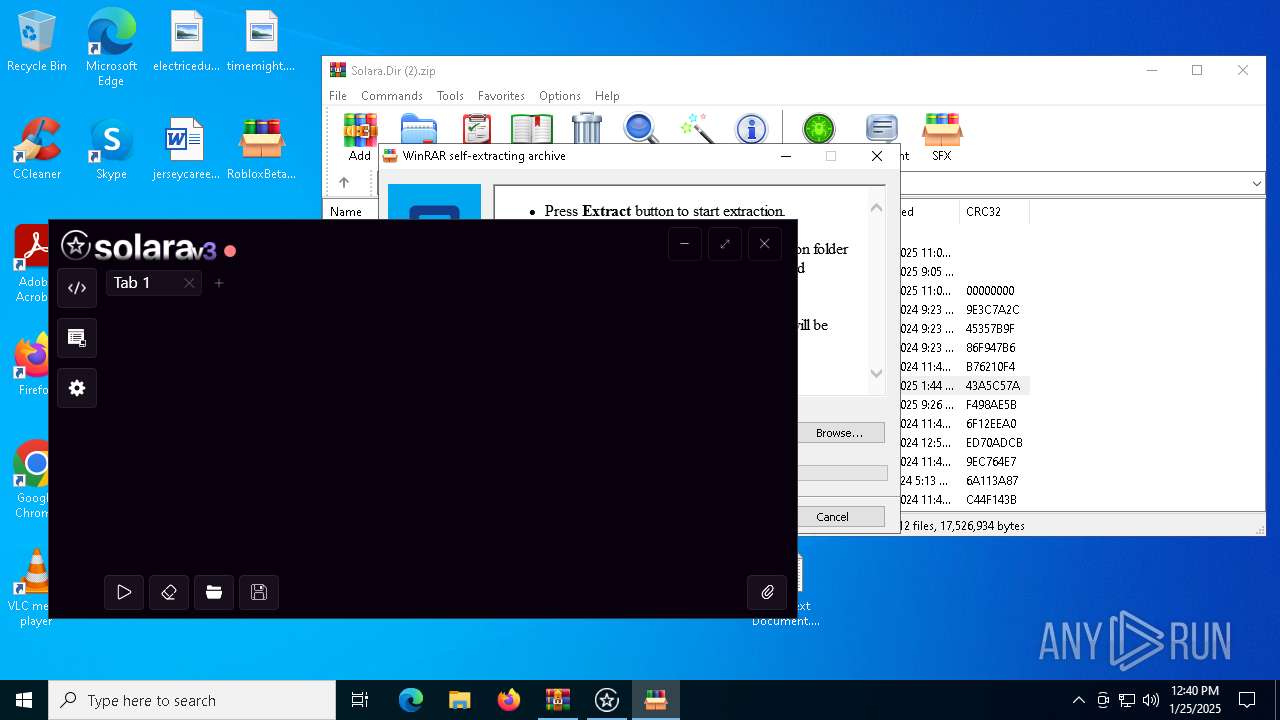Open File Explorer from the taskbar
Screen dimensions: 1280x720
point(459,700)
